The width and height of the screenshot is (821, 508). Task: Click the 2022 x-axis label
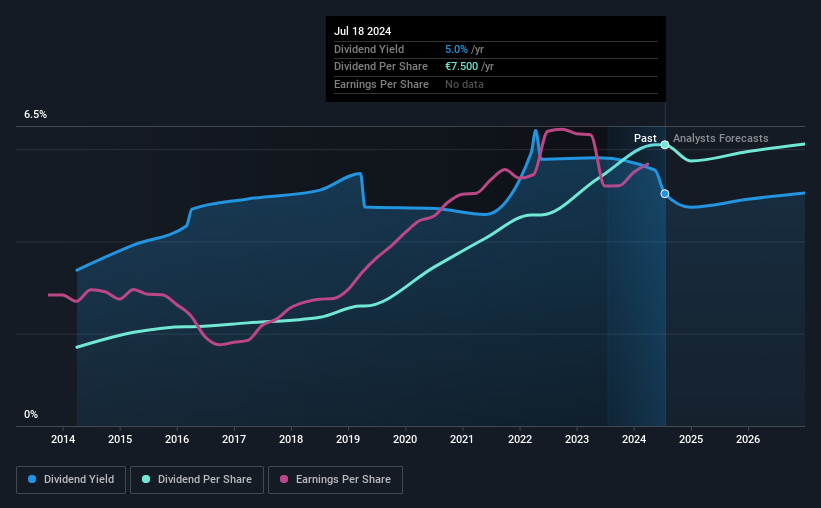coord(520,439)
